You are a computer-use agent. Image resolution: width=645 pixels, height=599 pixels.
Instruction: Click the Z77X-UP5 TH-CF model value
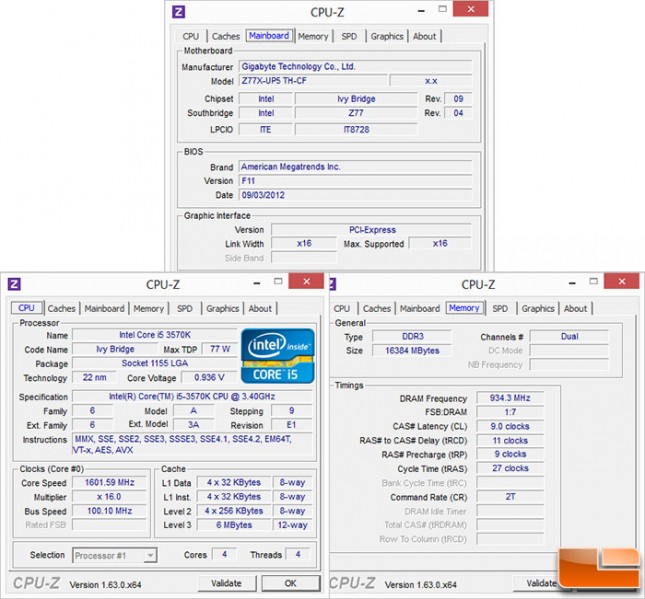(x=313, y=81)
